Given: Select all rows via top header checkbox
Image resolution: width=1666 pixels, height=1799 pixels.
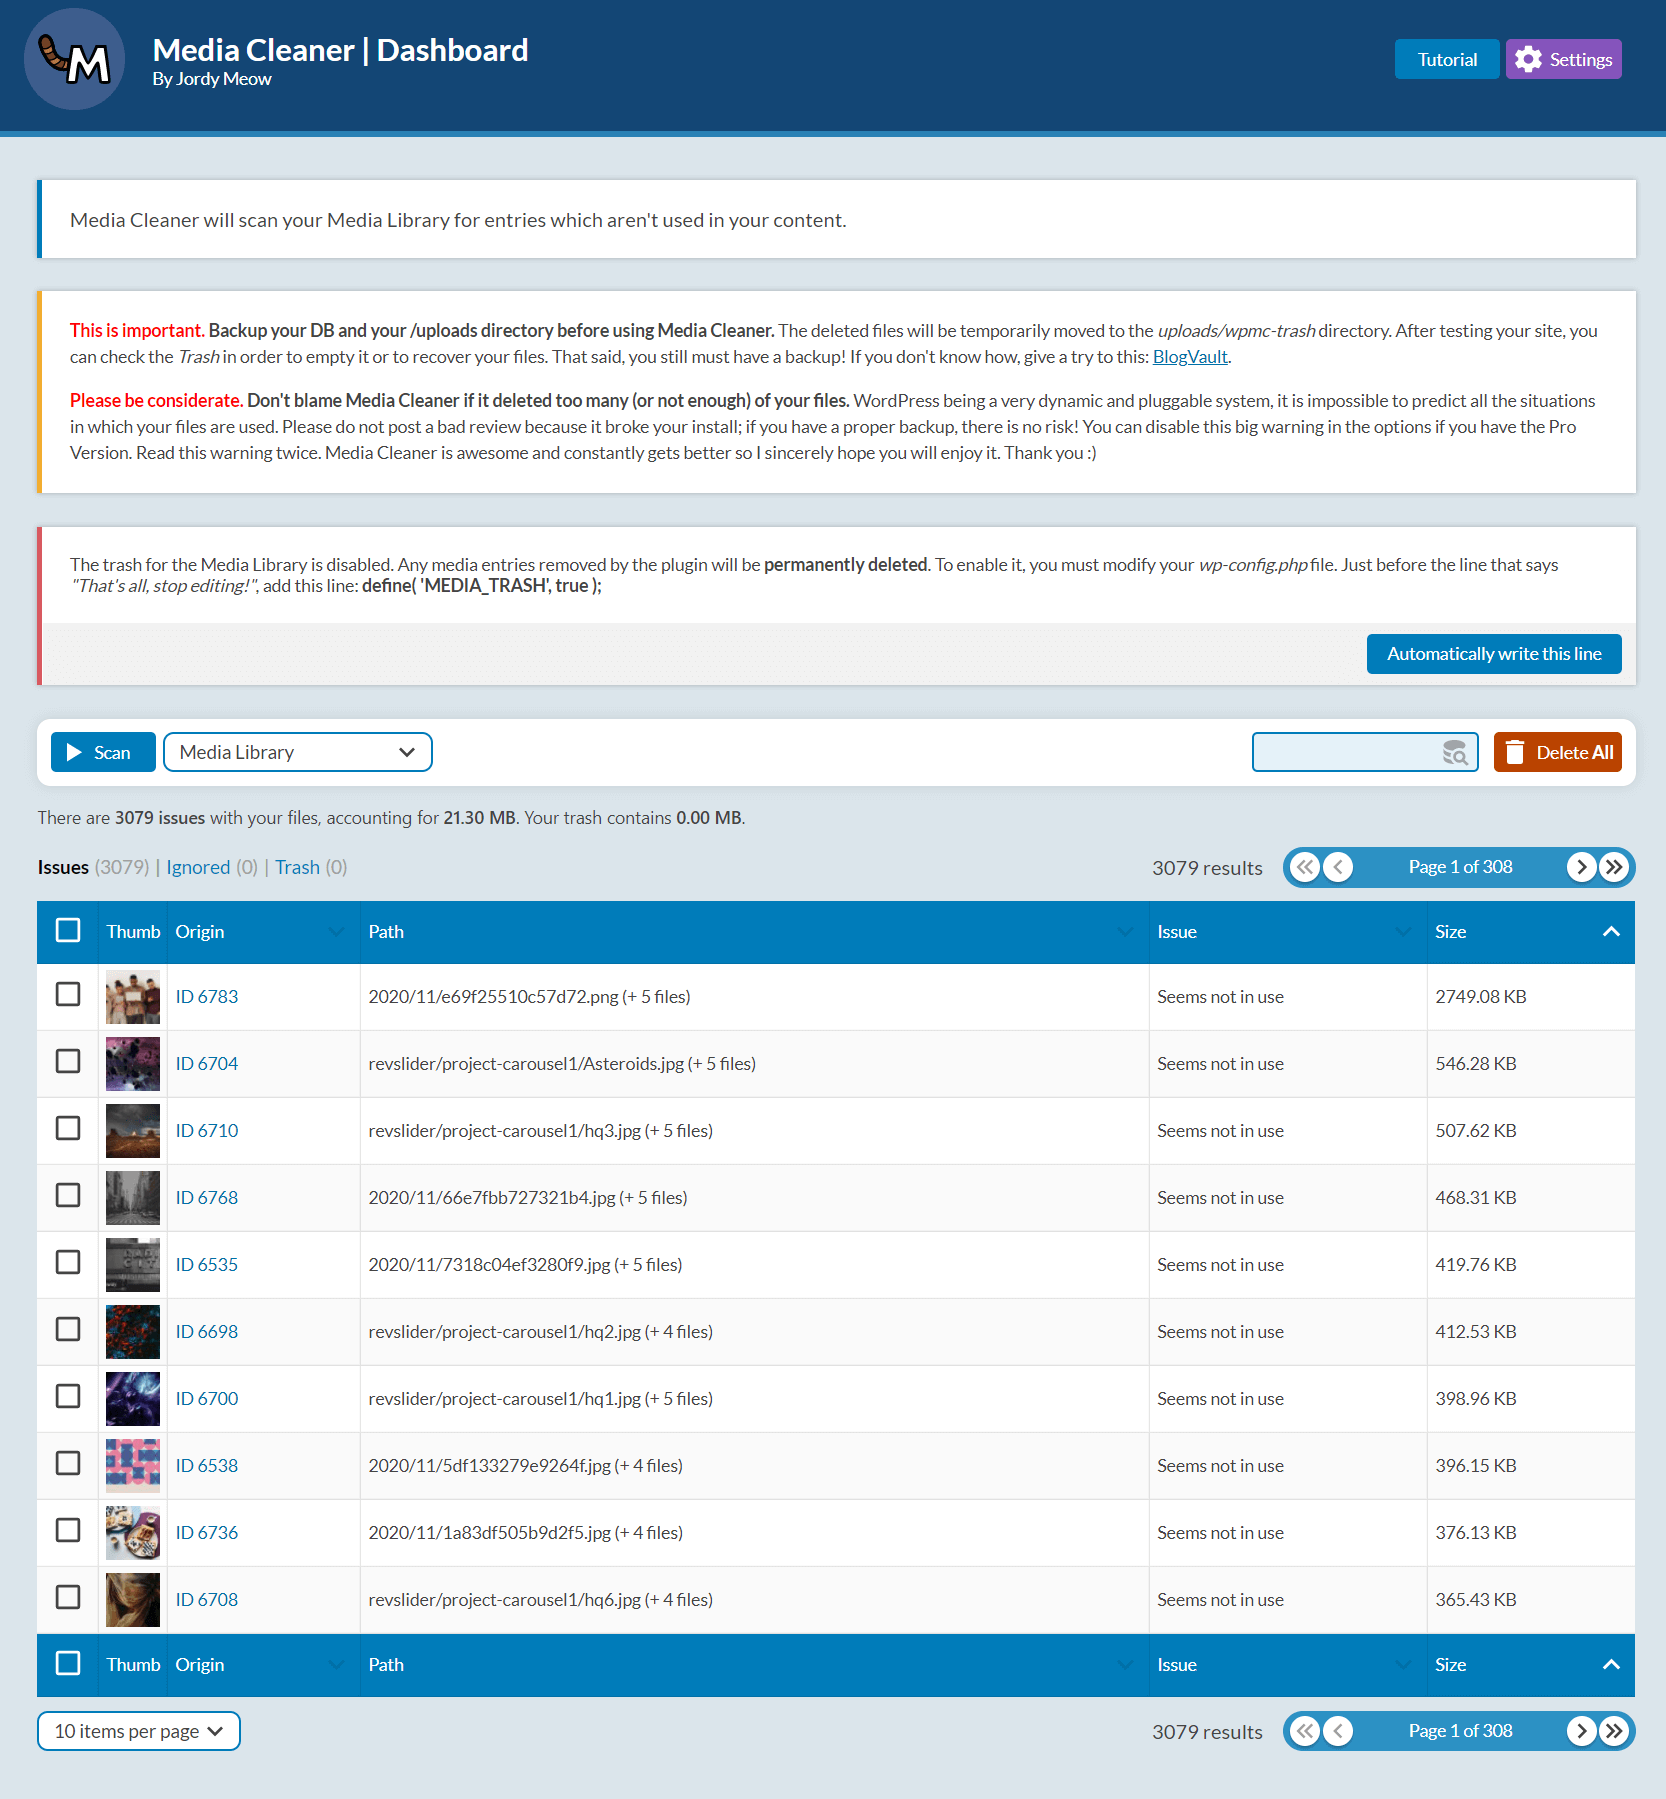Looking at the screenshot, I should [68, 931].
